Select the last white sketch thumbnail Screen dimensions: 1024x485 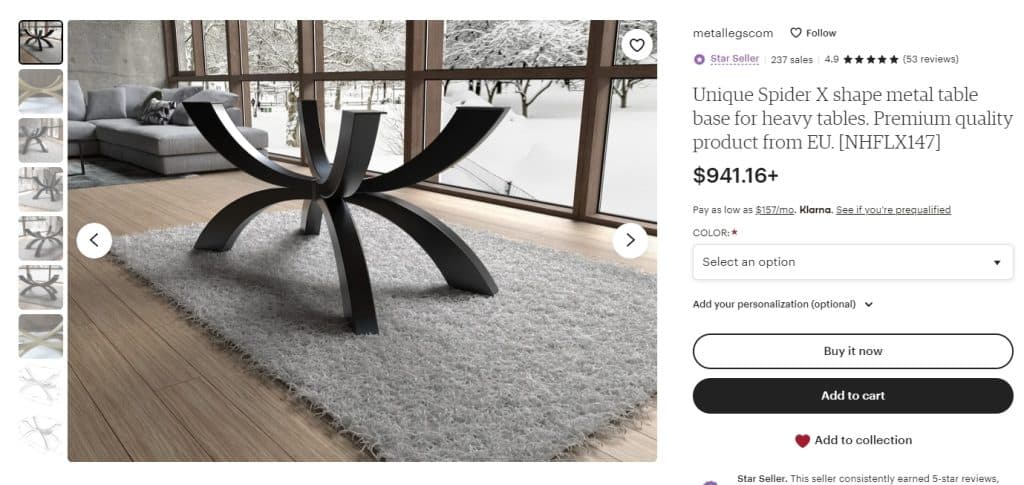(x=40, y=434)
